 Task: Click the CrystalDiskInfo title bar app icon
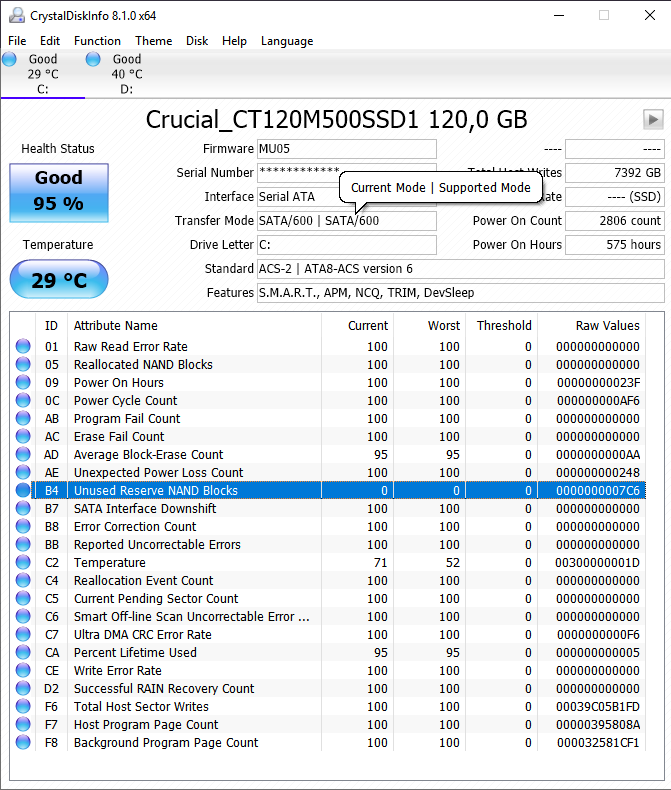click(x=17, y=16)
